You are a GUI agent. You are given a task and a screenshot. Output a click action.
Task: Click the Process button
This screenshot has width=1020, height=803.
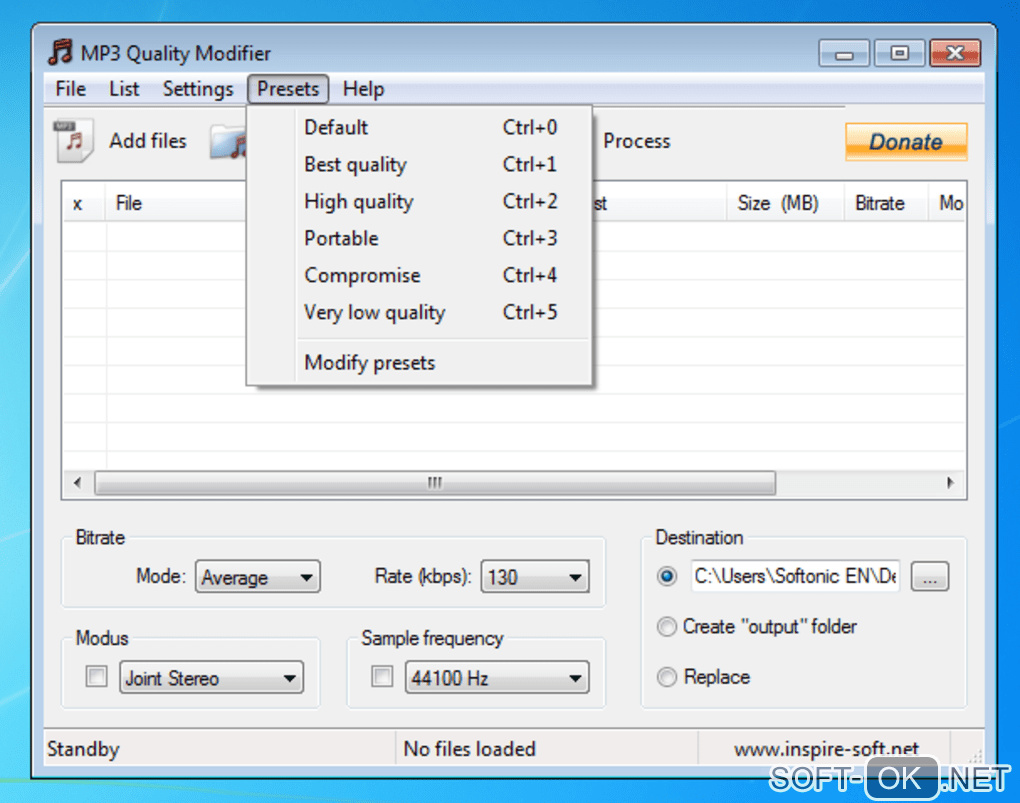(636, 141)
